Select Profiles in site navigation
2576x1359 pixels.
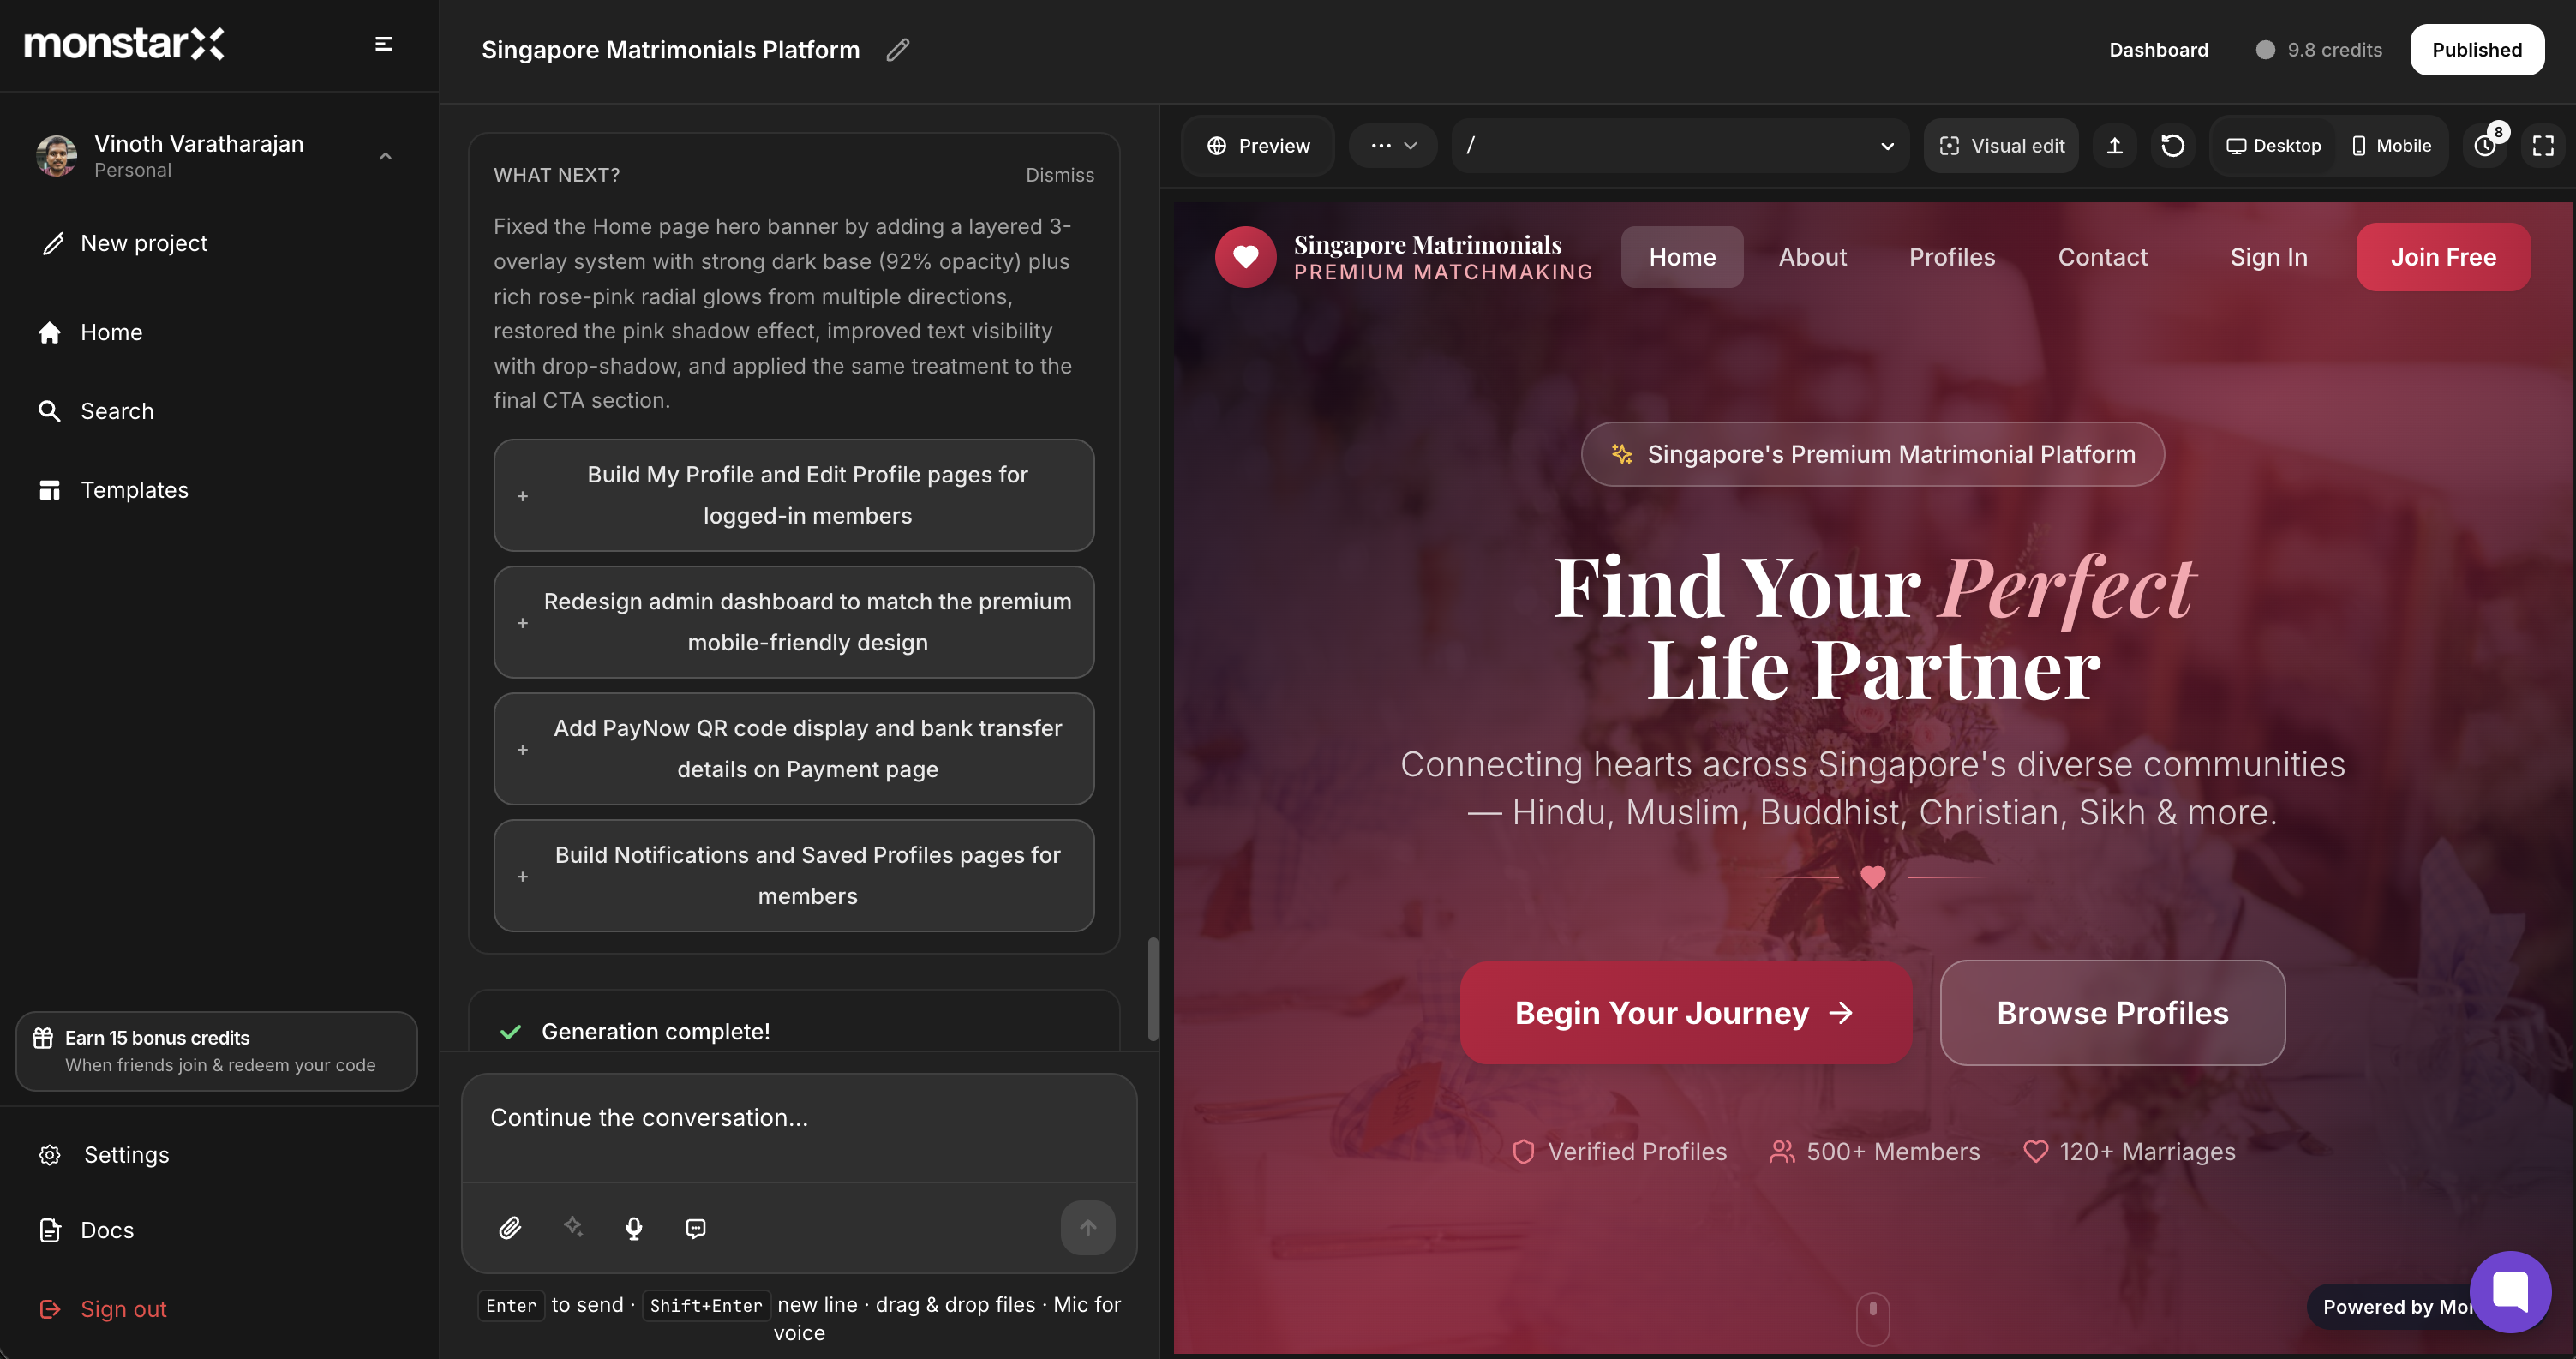coord(1951,257)
